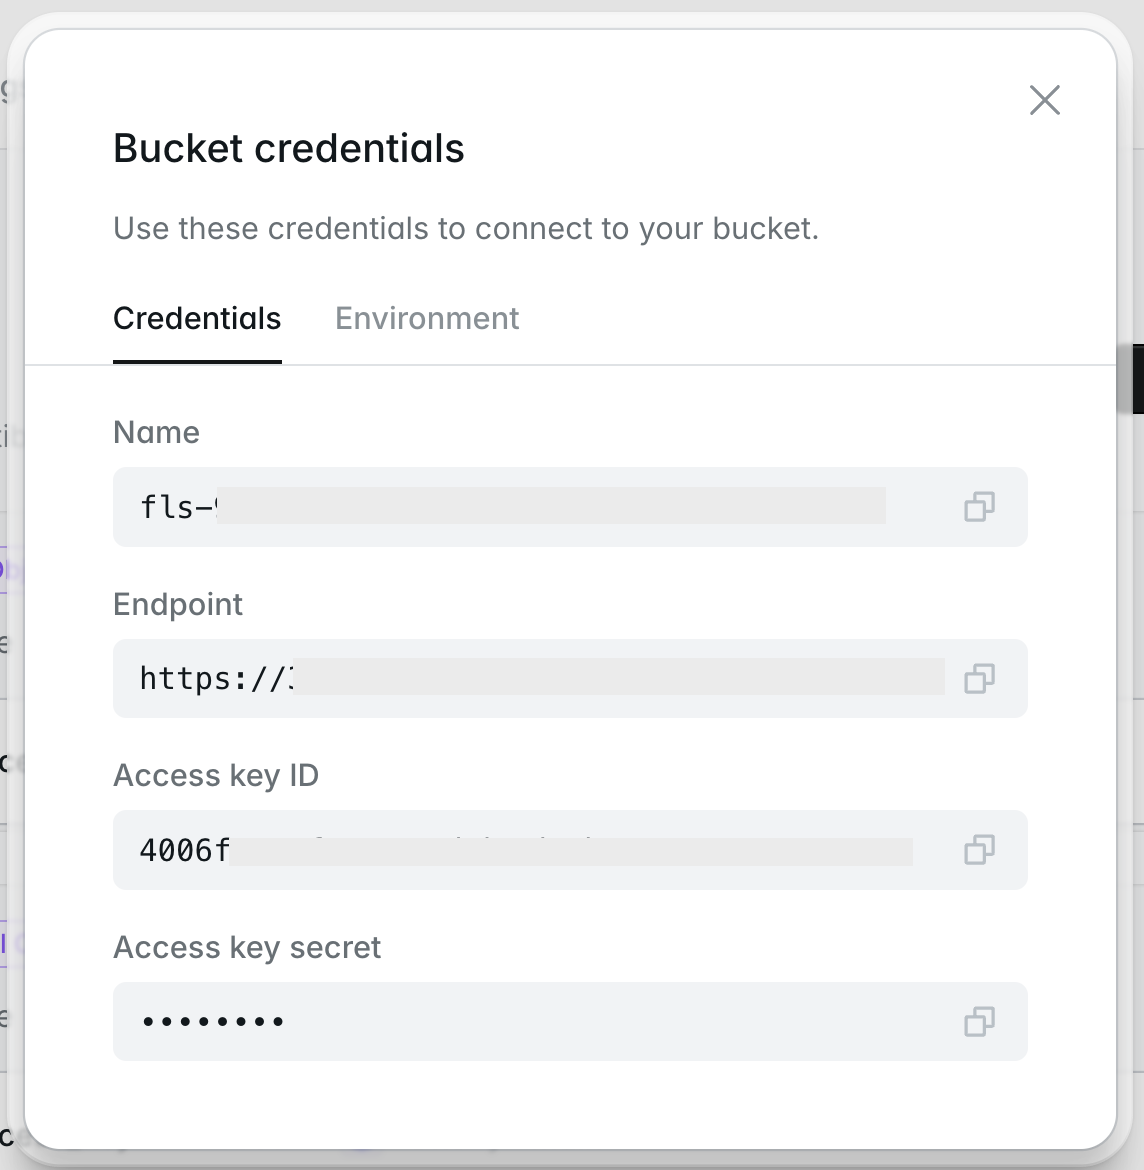Viewport: 1144px width, 1170px height.
Task: Copy the Endpoint URL
Action: [x=979, y=679]
